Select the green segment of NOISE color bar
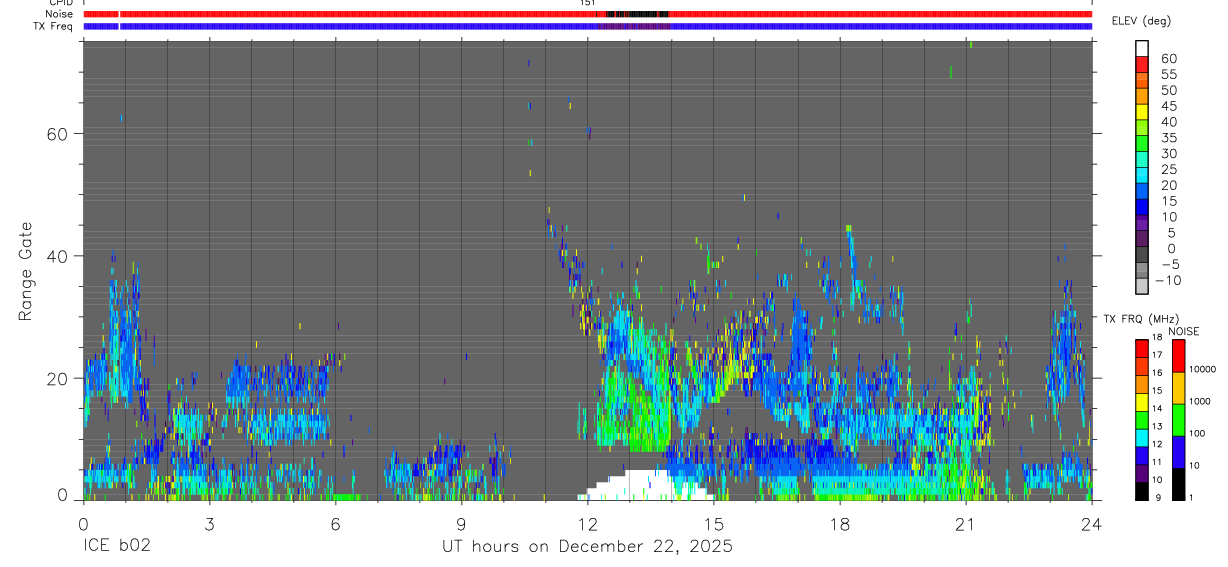 (1178, 420)
